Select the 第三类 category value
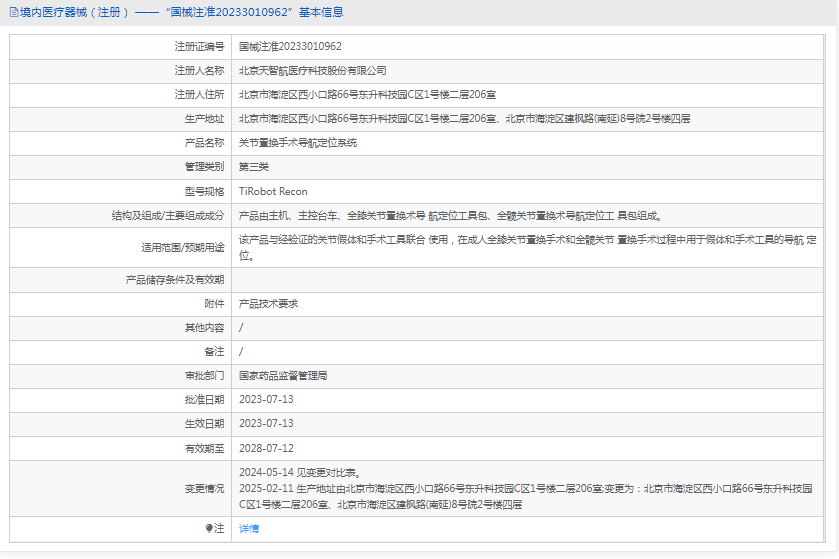The width and height of the screenshot is (839, 559). tap(254, 167)
